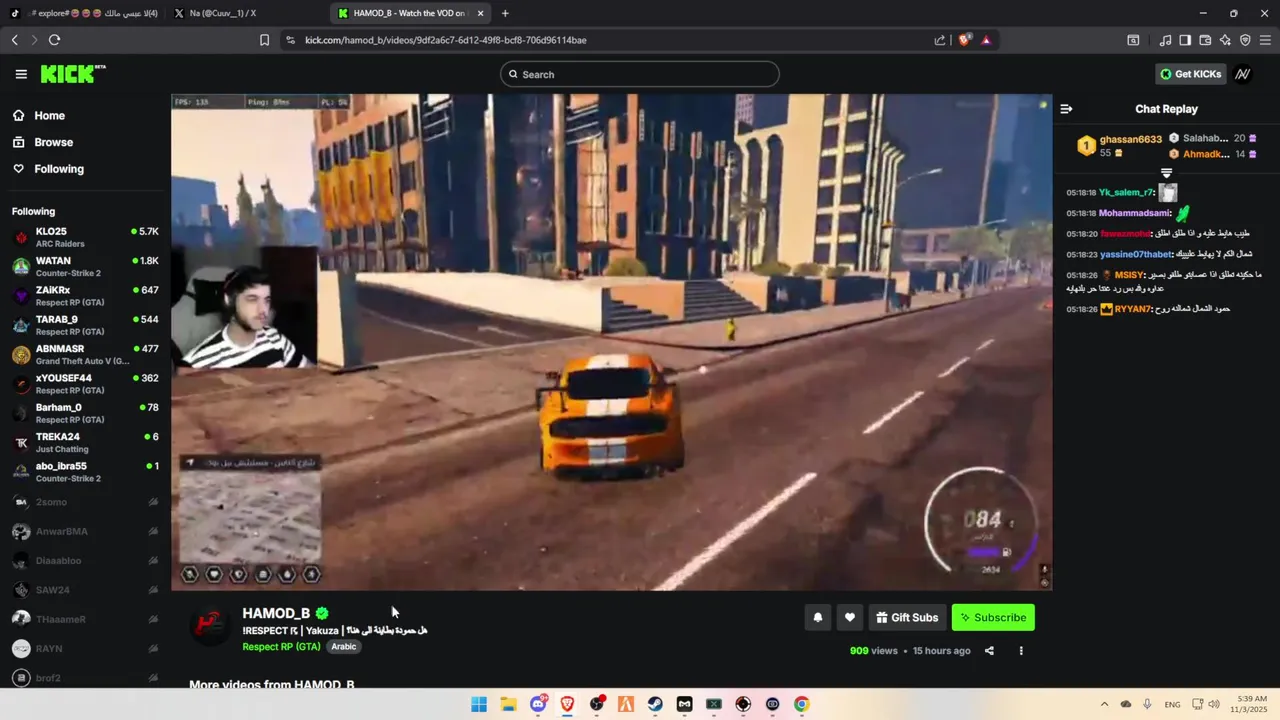Click ghassan6633 top gifter in chat
Image resolution: width=1280 pixels, height=720 pixels.
[1130, 139]
